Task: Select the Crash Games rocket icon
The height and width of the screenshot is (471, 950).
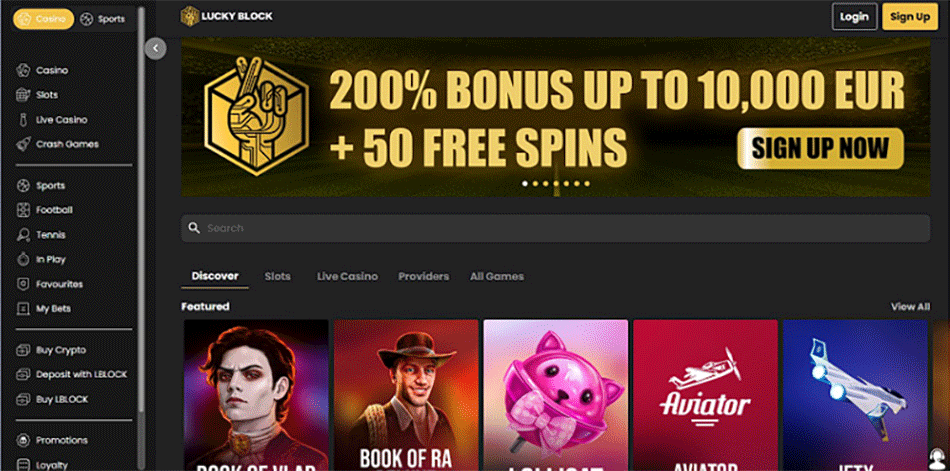Action: 23,144
